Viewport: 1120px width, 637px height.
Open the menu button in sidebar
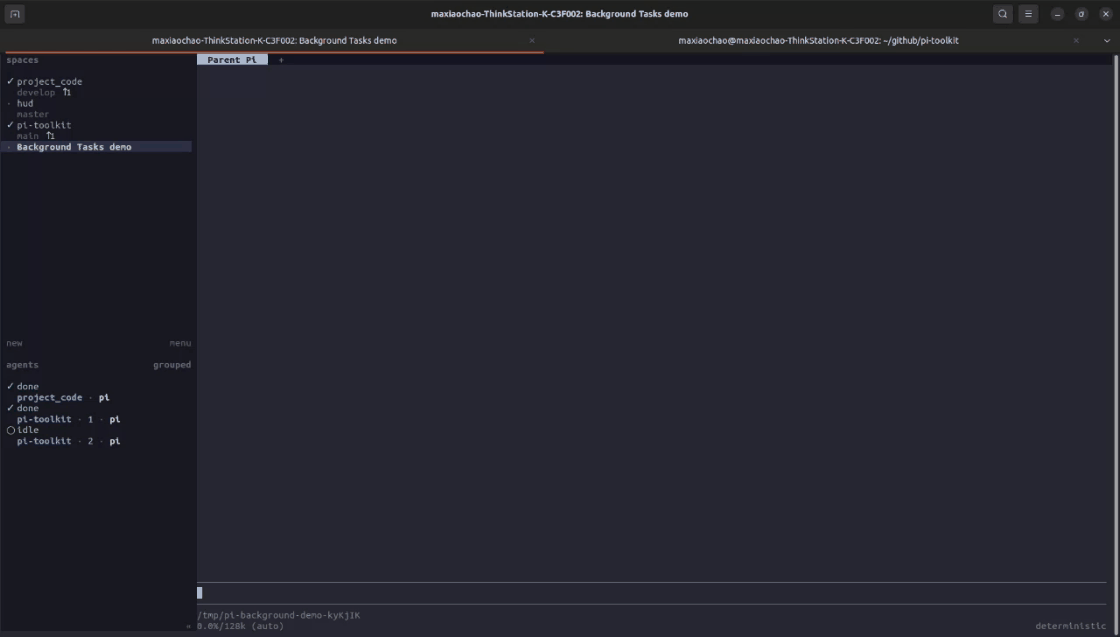[x=180, y=343]
